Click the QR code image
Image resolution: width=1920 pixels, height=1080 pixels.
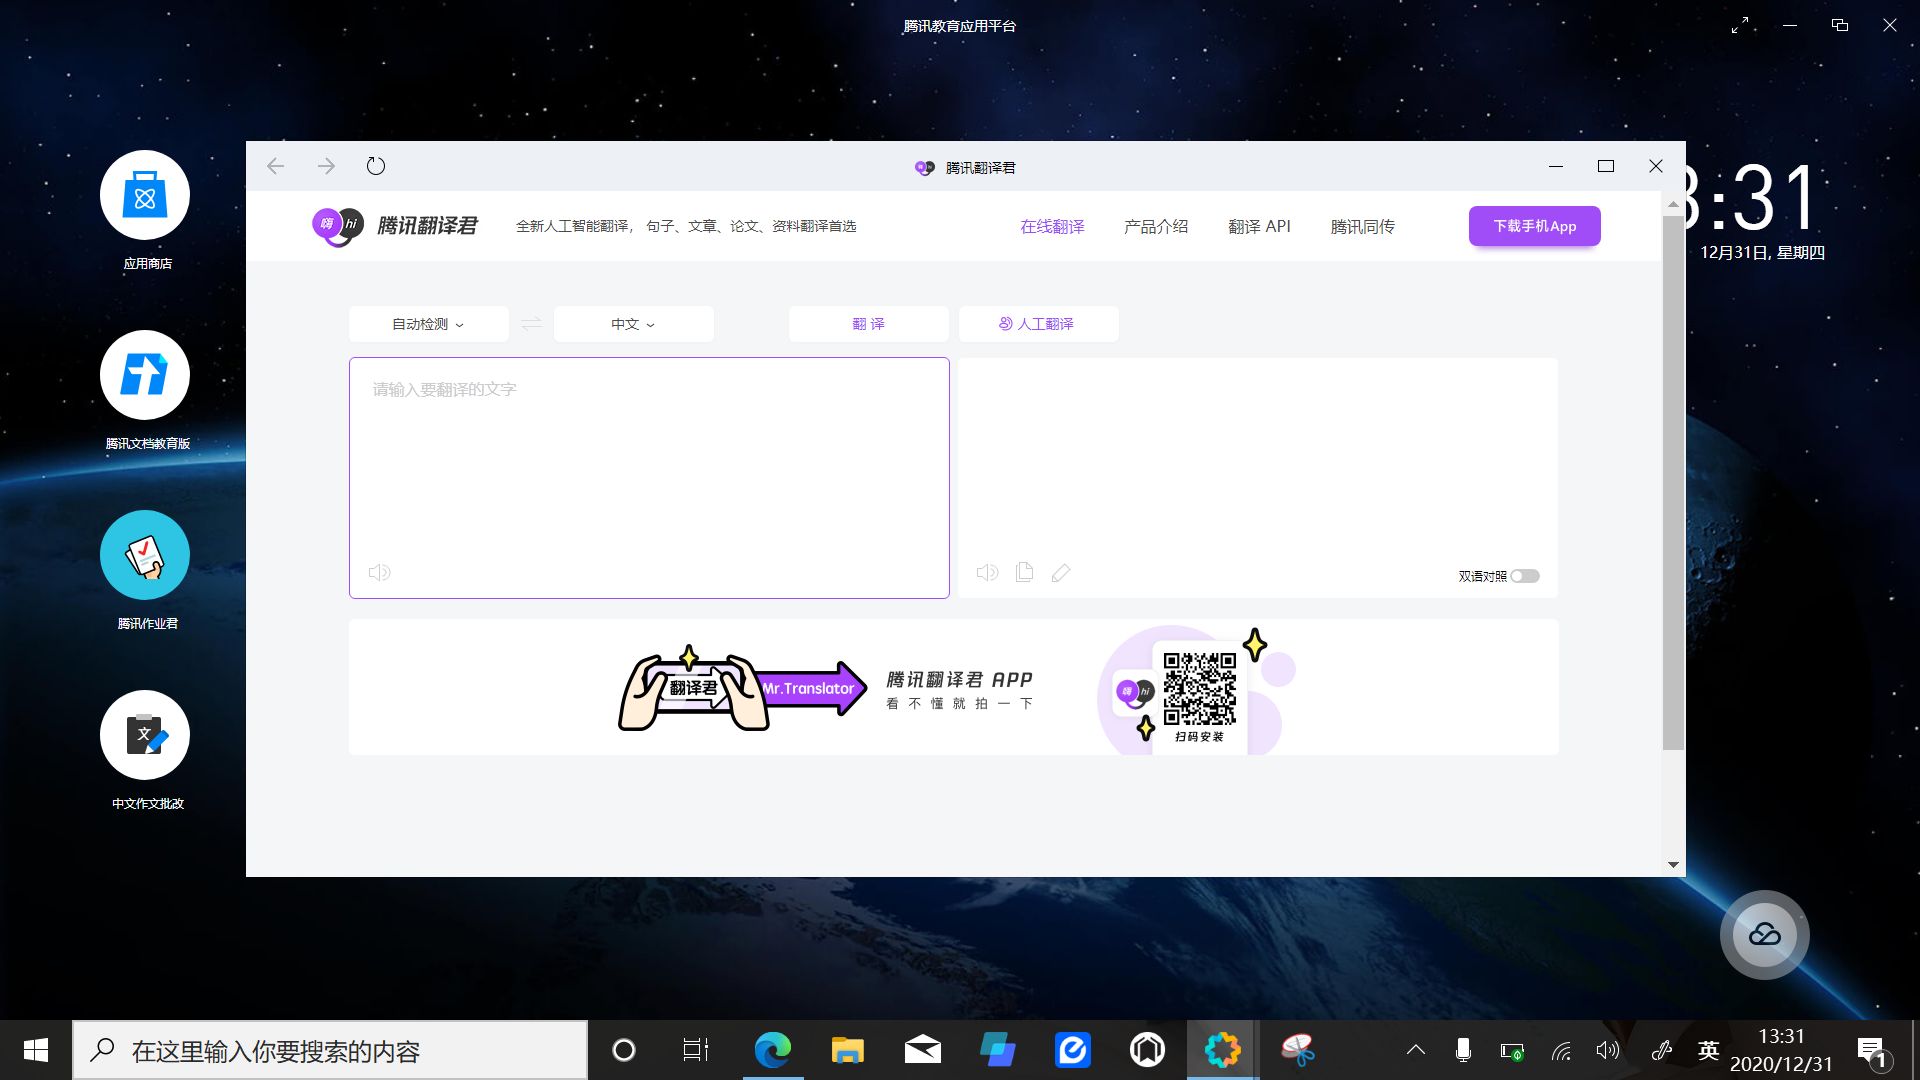1199,688
